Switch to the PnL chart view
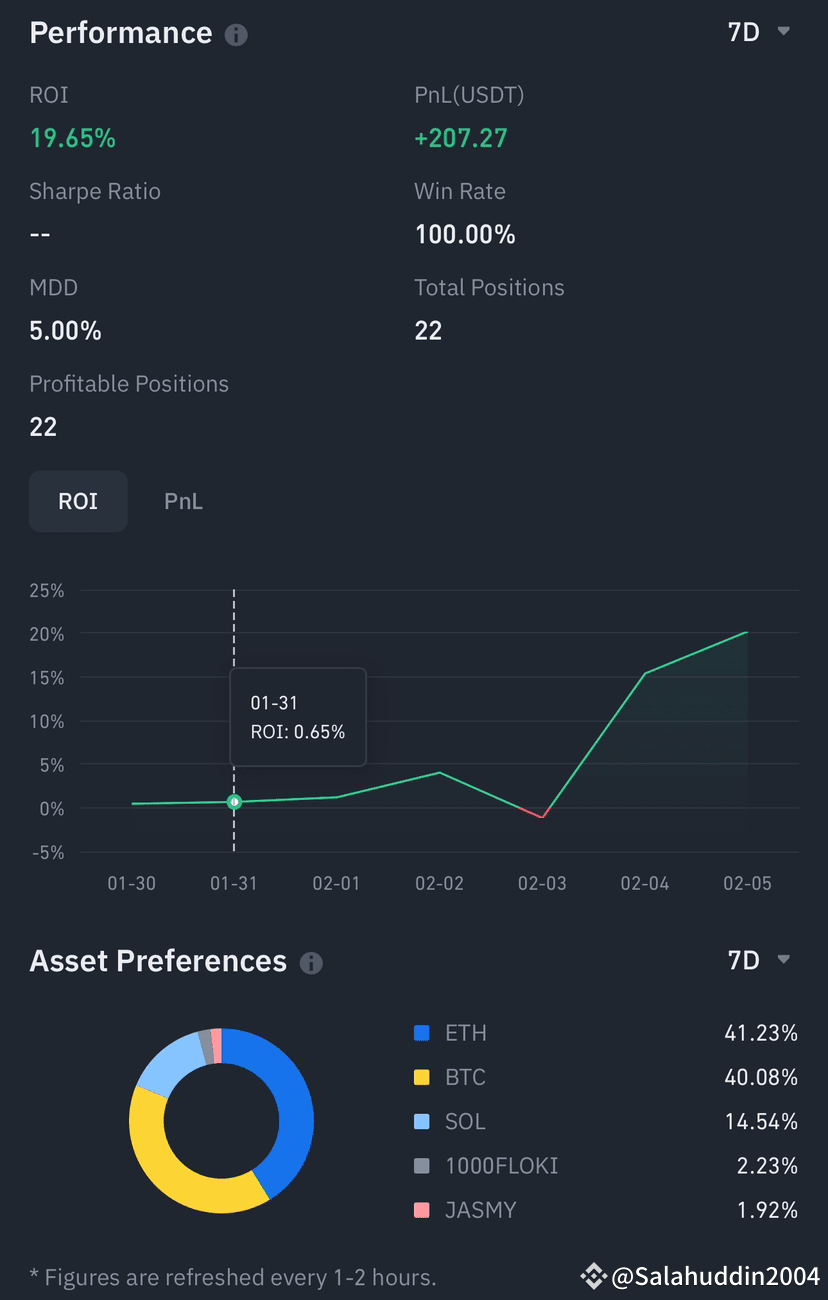The width and height of the screenshot is (828, 1300). click(x=183, y=501)
